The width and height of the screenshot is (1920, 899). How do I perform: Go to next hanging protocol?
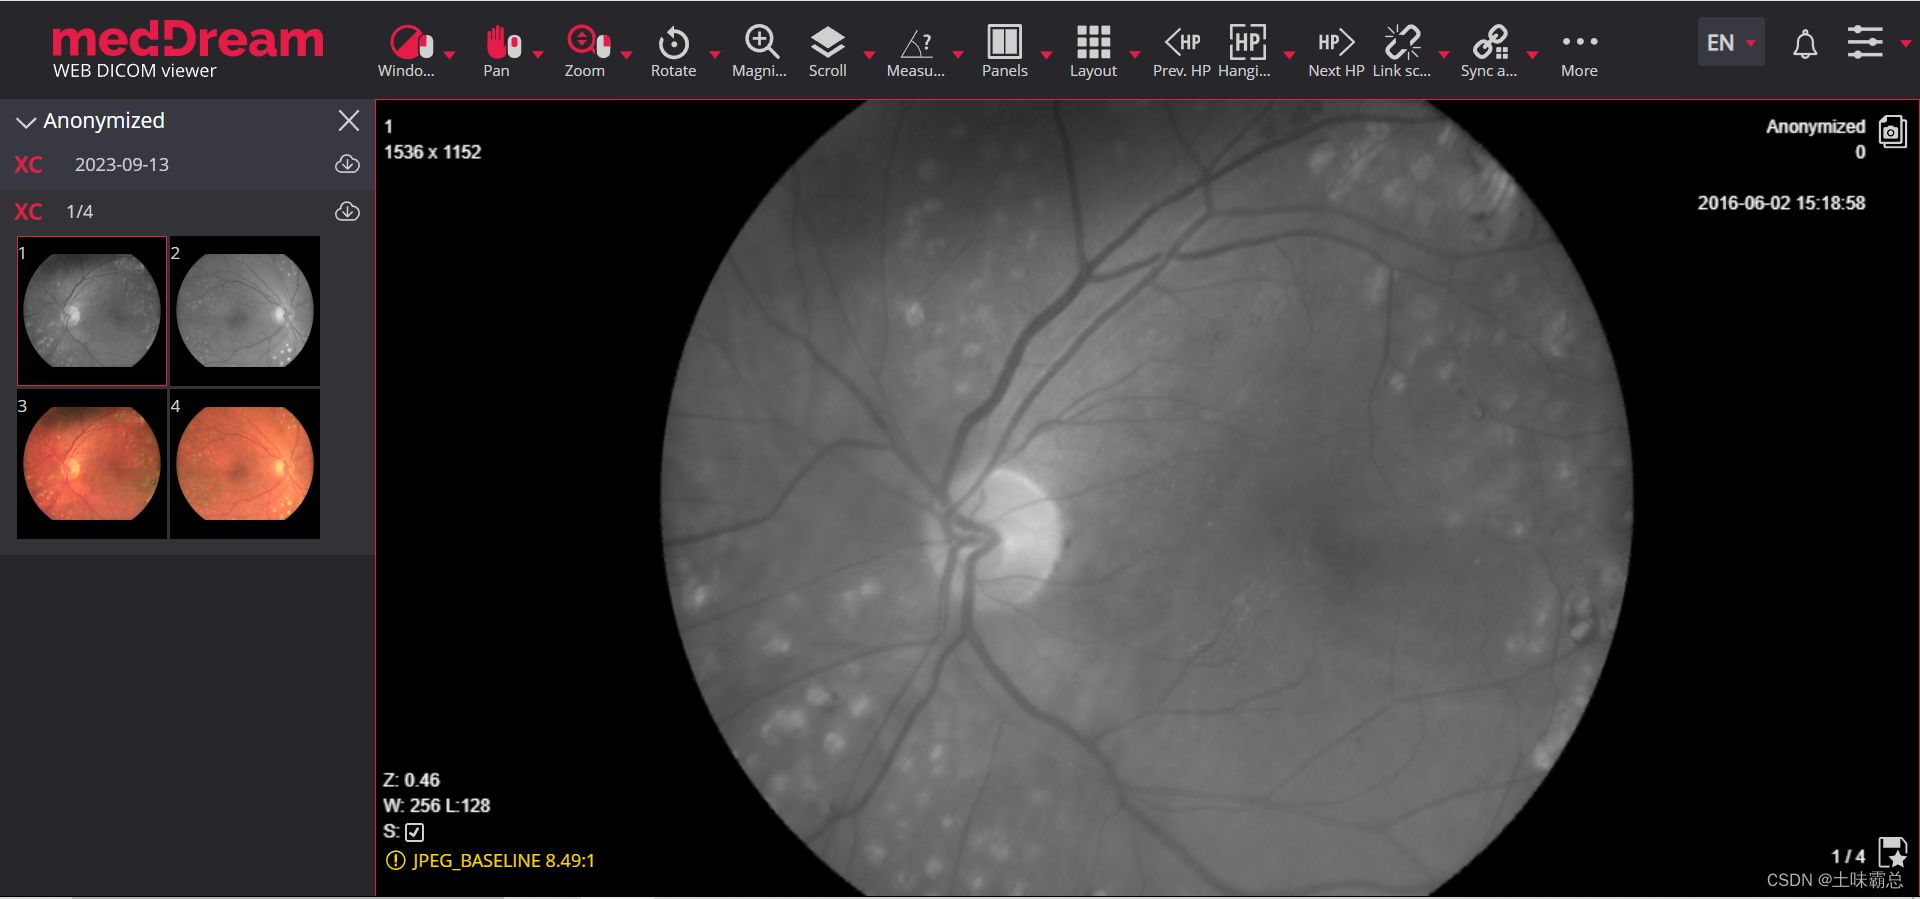tap(1336, 51)
